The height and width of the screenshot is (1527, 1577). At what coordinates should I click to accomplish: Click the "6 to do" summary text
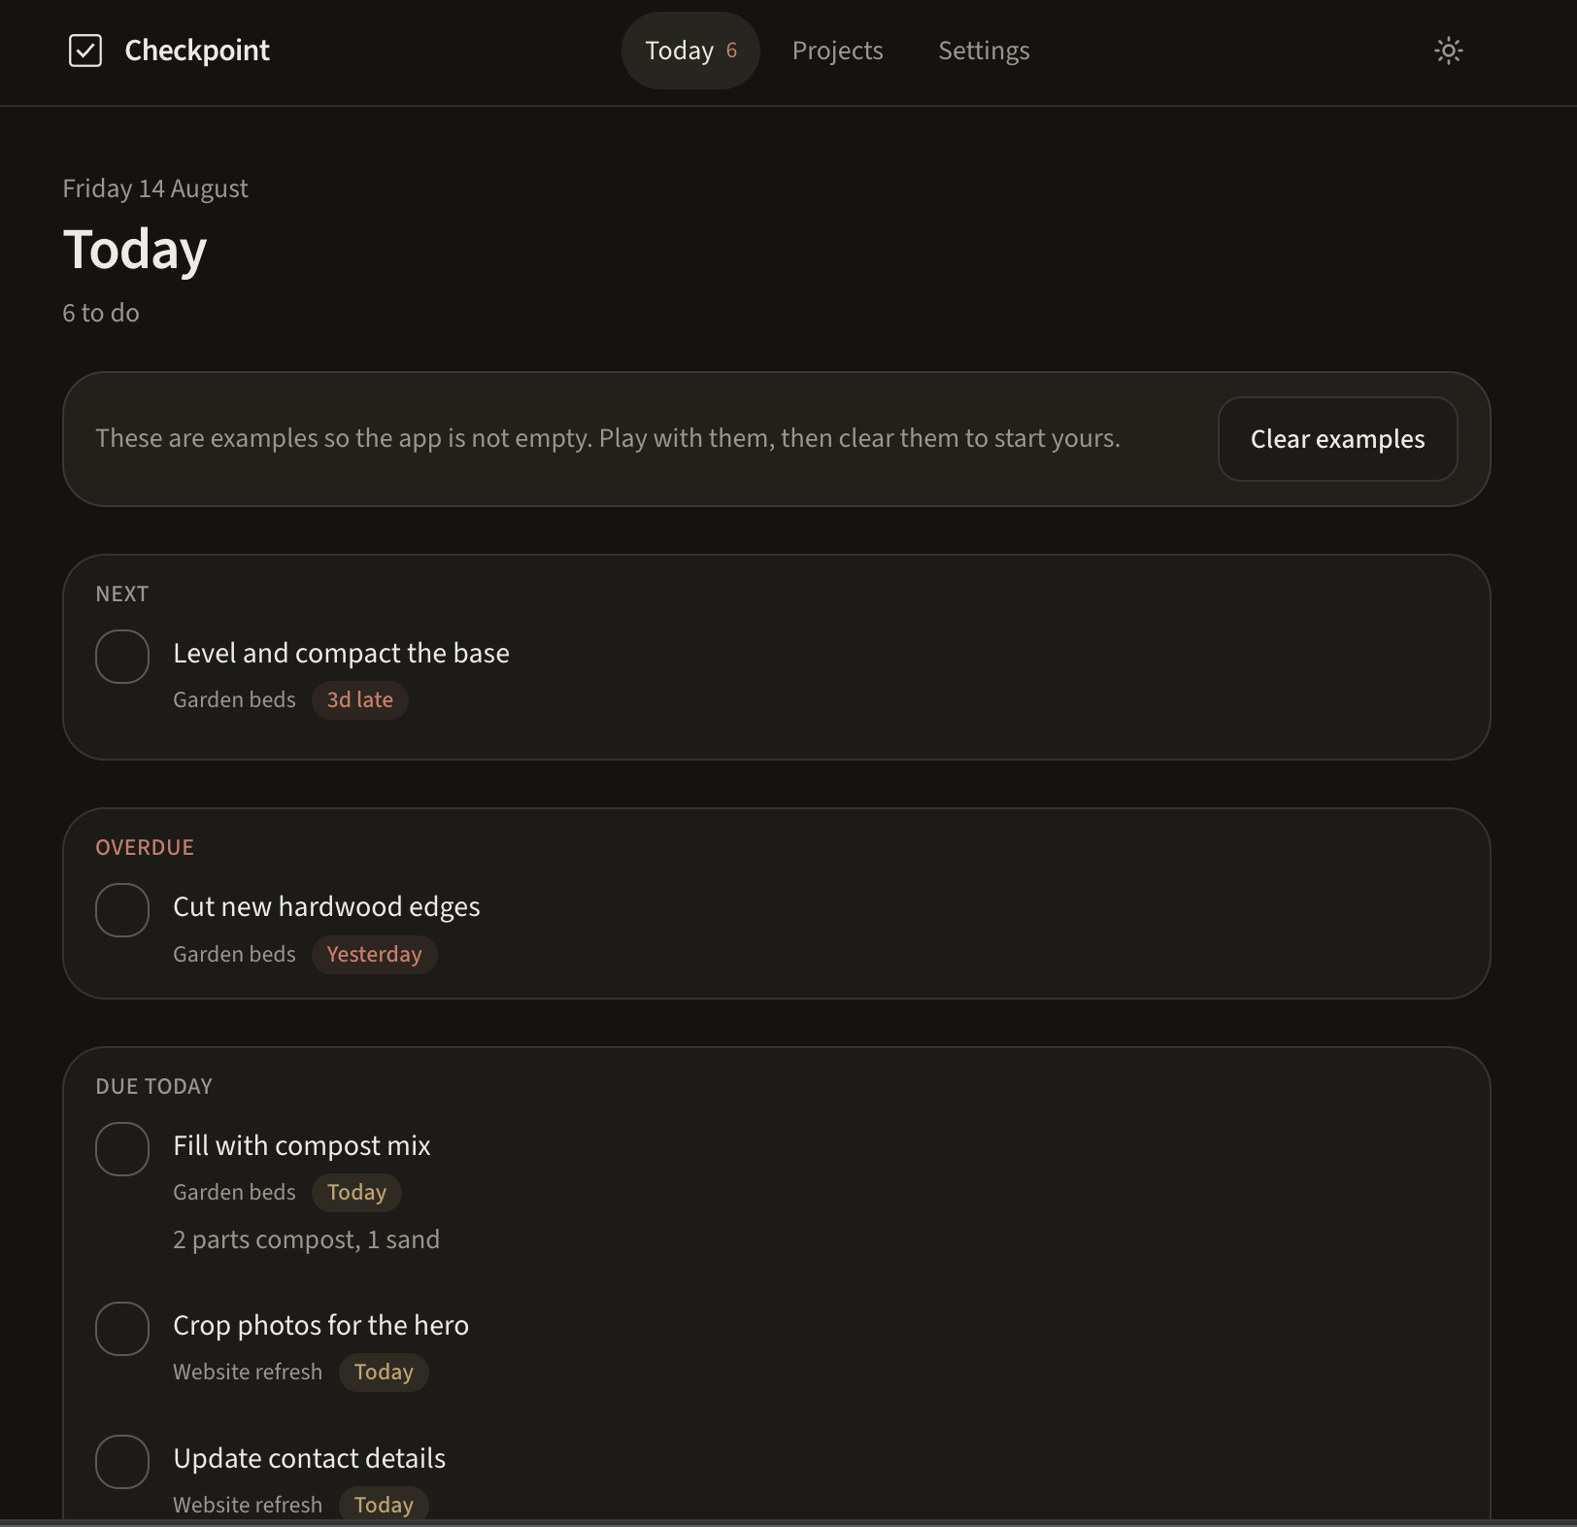(x=101, y=313)
